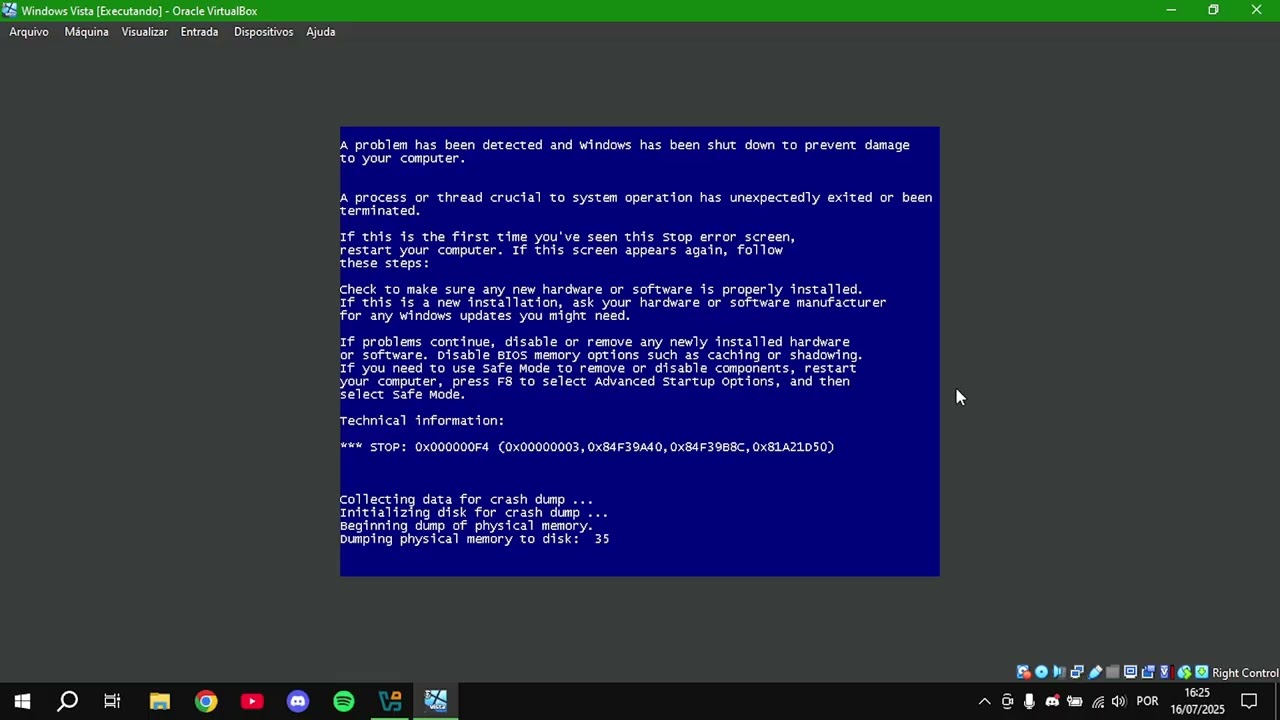The height and width of the screenshot is (720, 1280).
Task: Click 'Beginning dump of physical memory' line
Action: point(466,526)
